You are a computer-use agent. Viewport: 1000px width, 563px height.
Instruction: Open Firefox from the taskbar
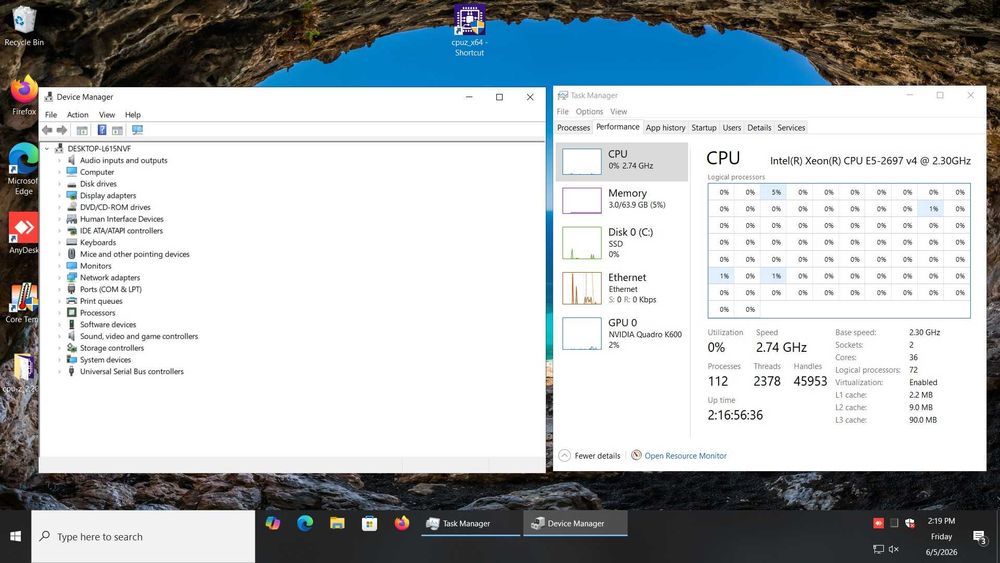402,523
